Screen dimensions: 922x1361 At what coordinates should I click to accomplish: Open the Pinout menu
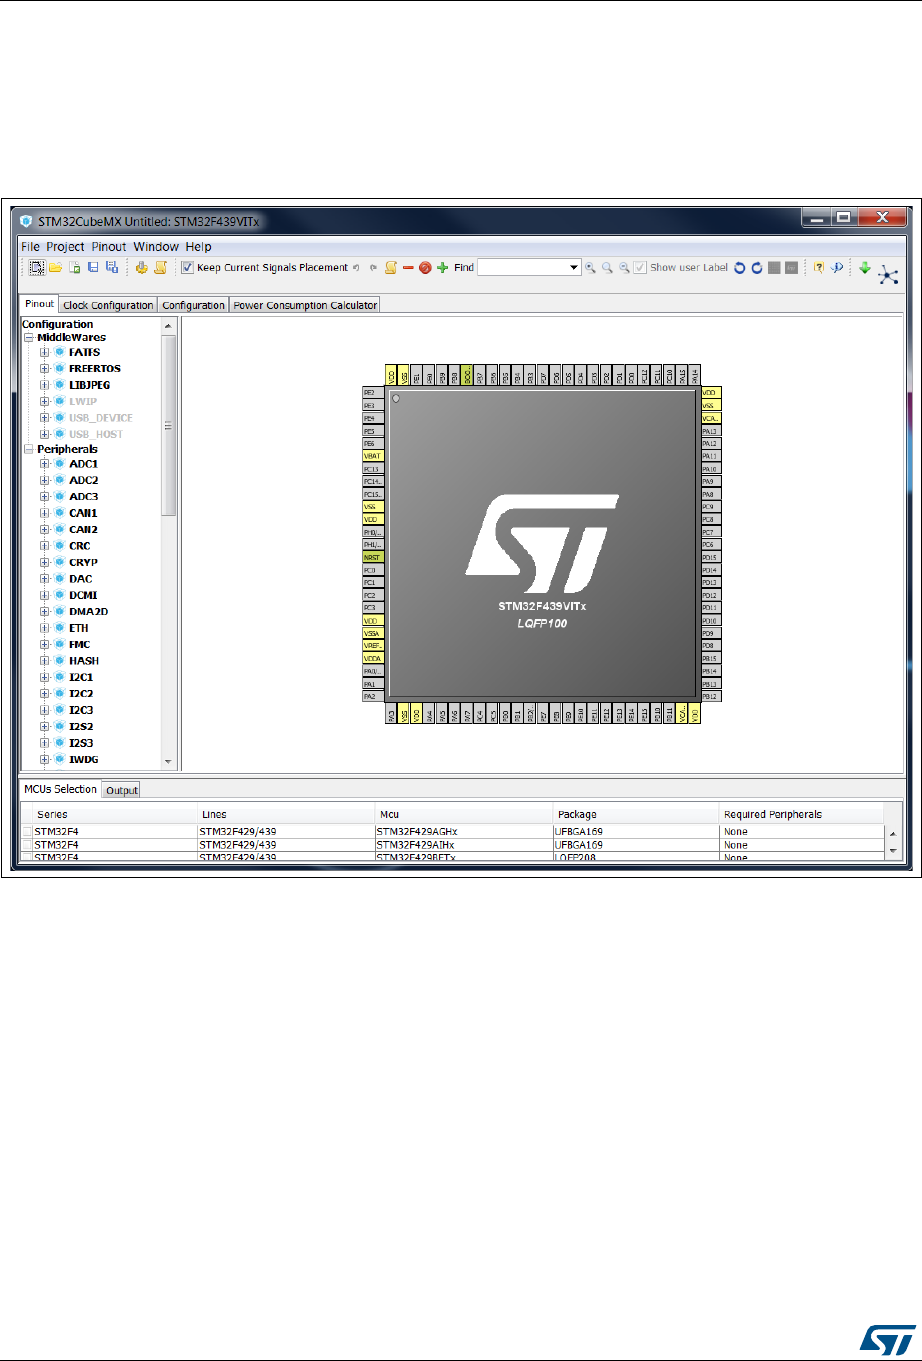click(110, 246)
